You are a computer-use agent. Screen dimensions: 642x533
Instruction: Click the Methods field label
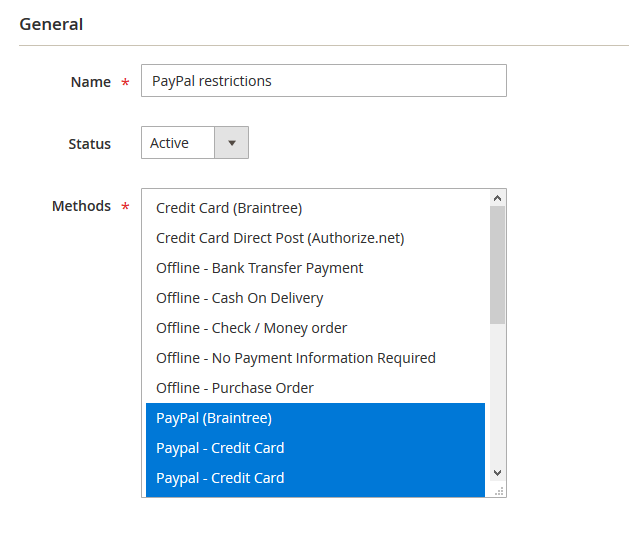coord(81,206)
